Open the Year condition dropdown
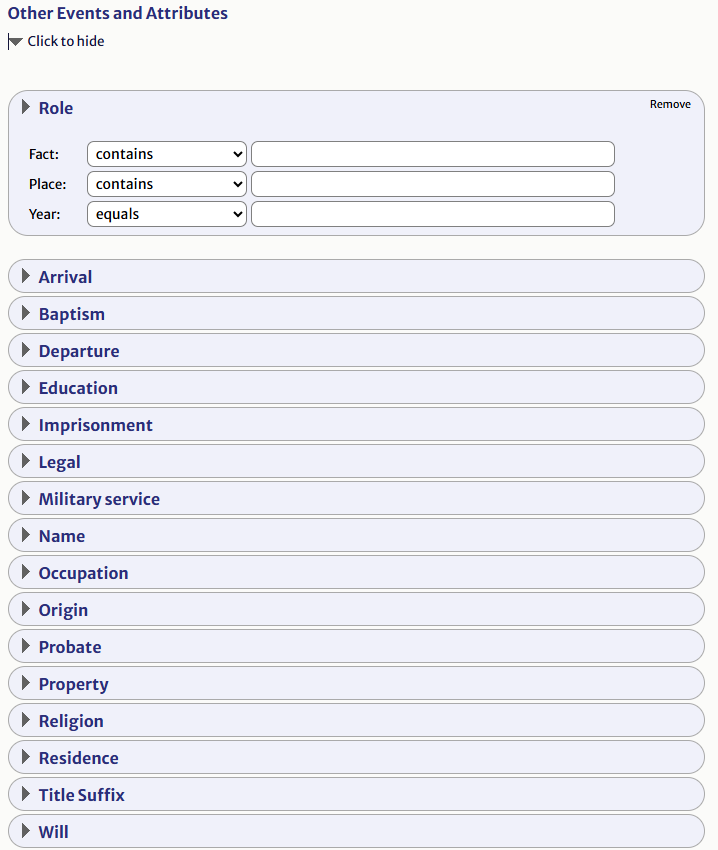 167,214
